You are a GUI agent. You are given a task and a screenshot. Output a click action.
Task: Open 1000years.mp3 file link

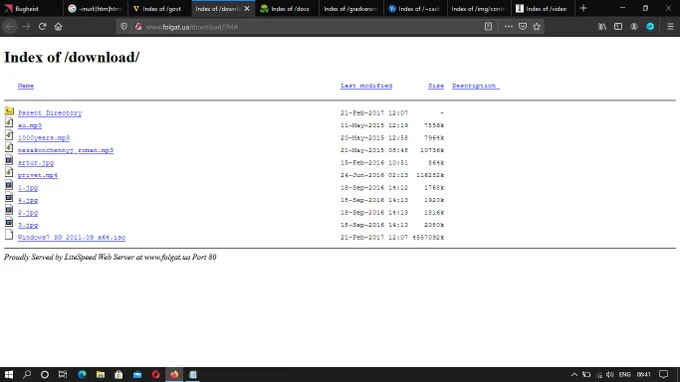44,138
